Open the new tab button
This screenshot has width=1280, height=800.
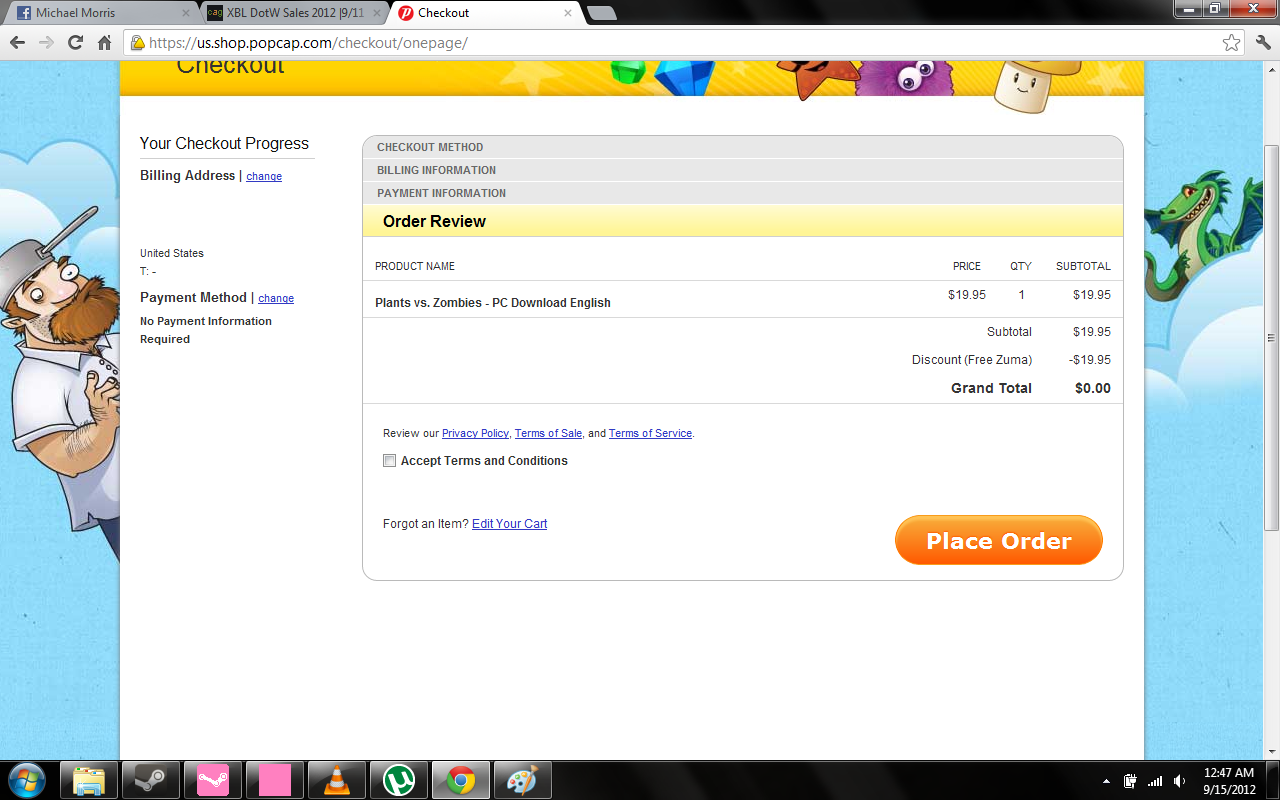point(601,13)
